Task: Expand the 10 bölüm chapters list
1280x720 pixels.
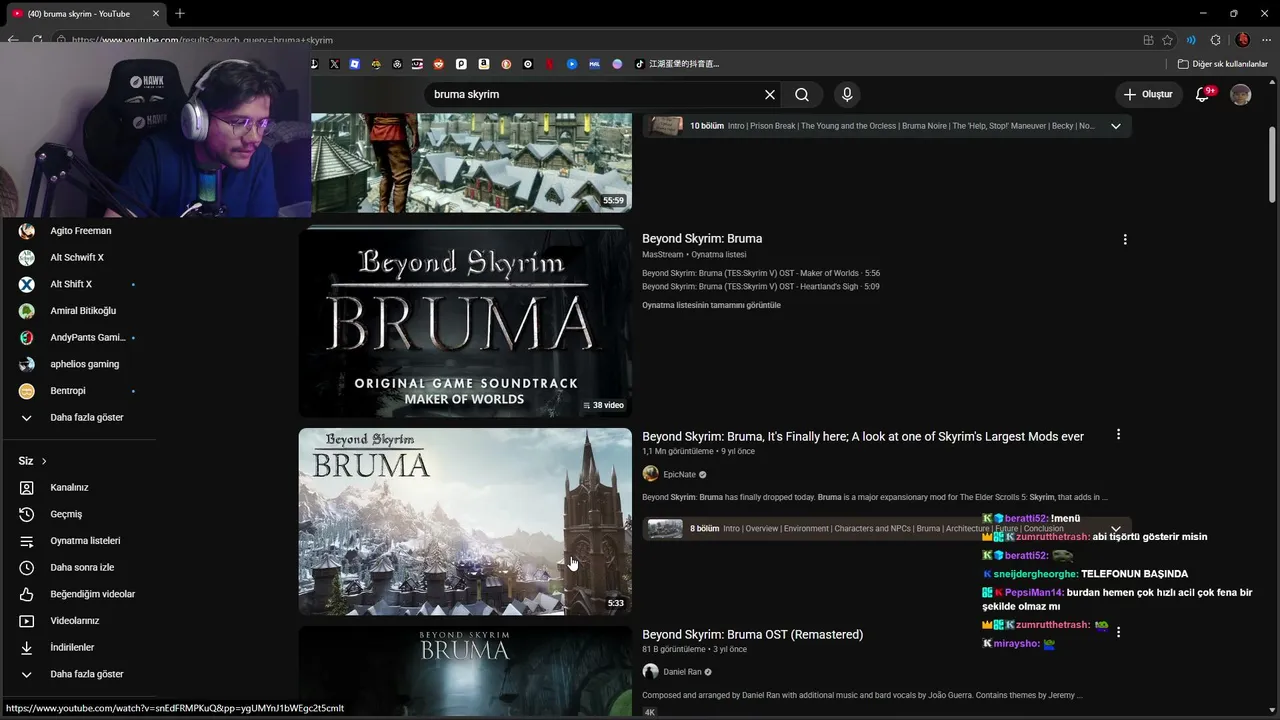Action: coord(1116,126)
